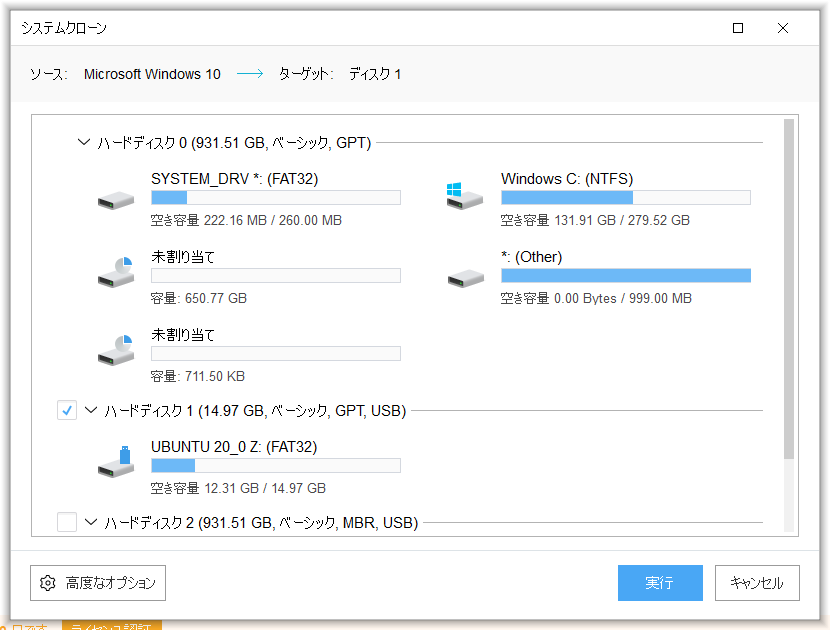Click 空き容量 12.31 GB / 14.97 GB text
Image resolution: width=830 pixels, height=630 pixels.
238,488
